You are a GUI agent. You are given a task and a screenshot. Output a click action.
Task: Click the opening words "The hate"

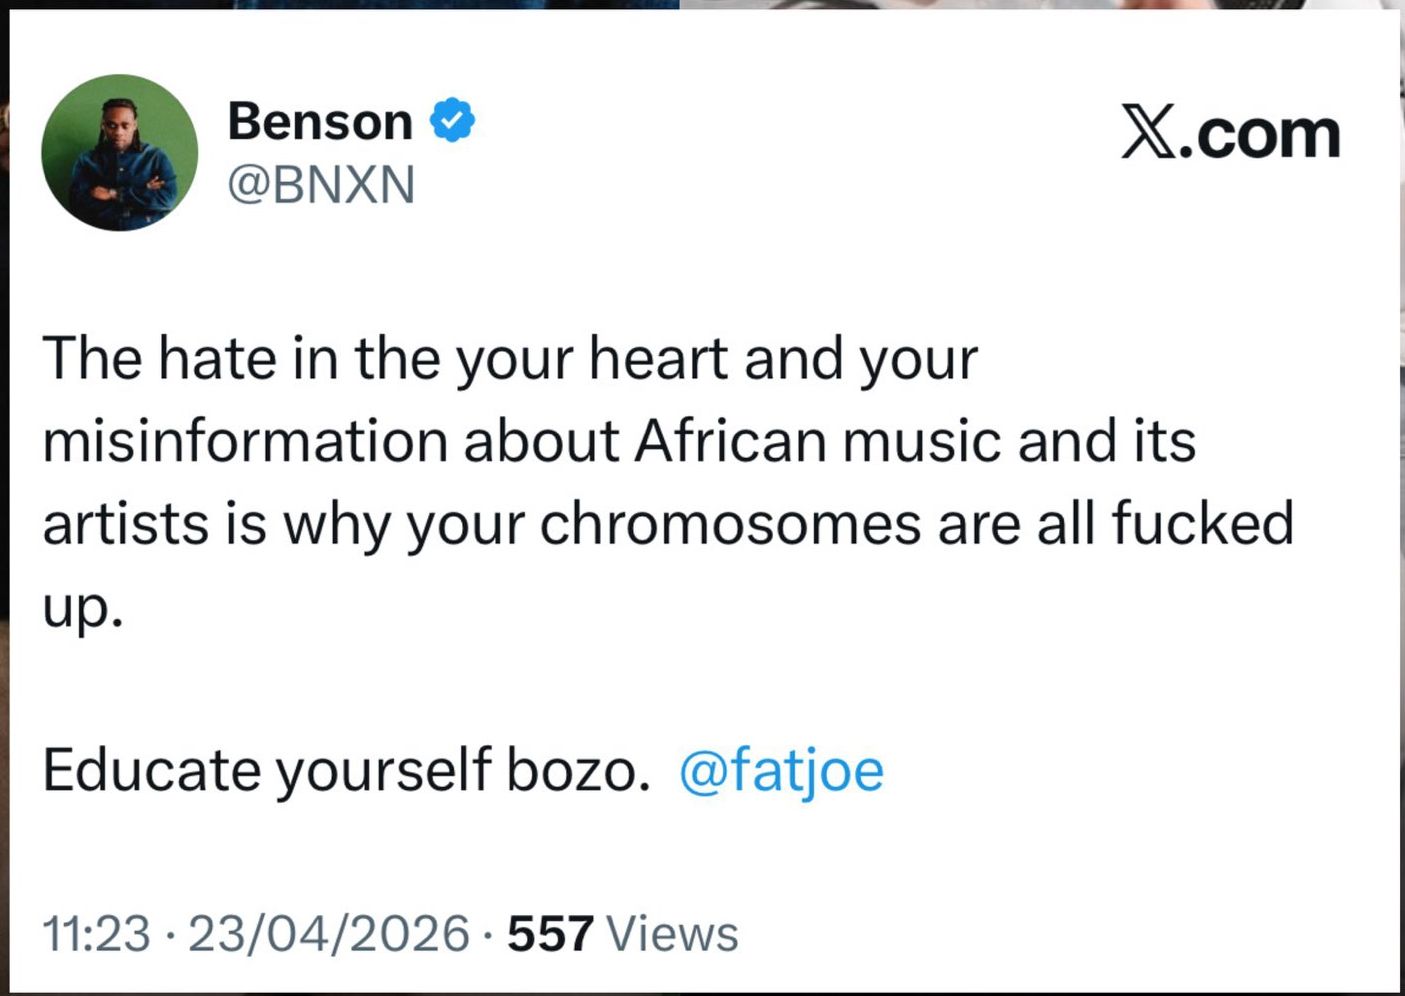(159, 358)
